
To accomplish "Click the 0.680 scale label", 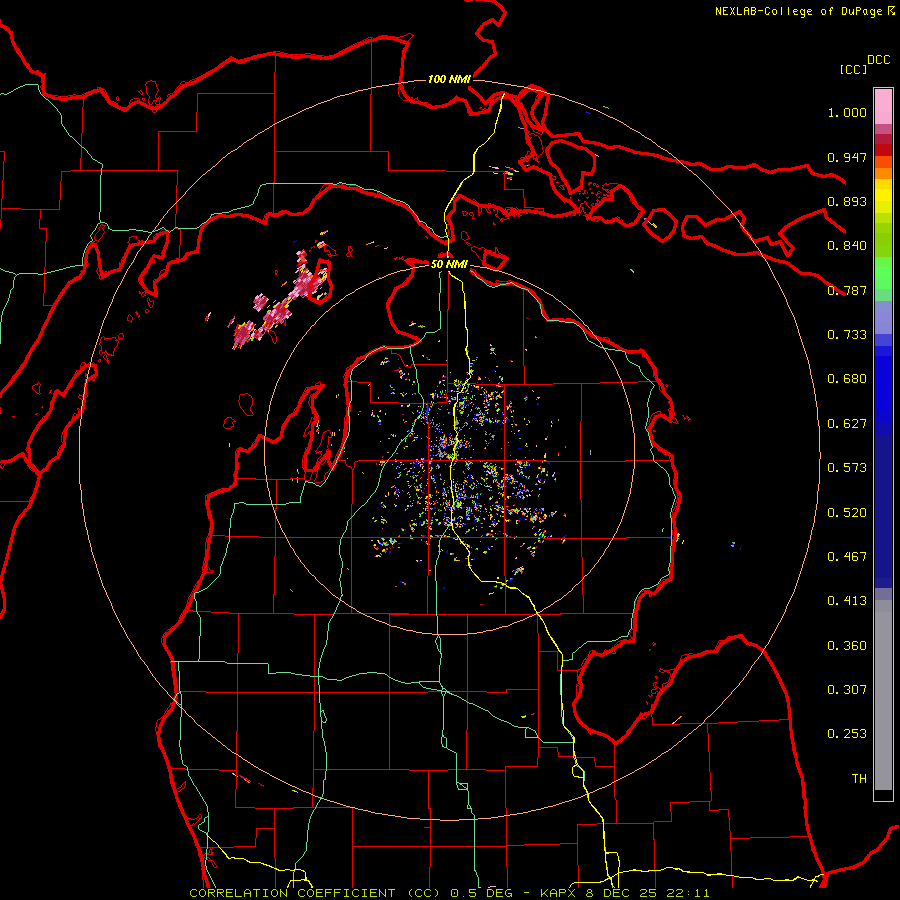I will pos(847,379).
